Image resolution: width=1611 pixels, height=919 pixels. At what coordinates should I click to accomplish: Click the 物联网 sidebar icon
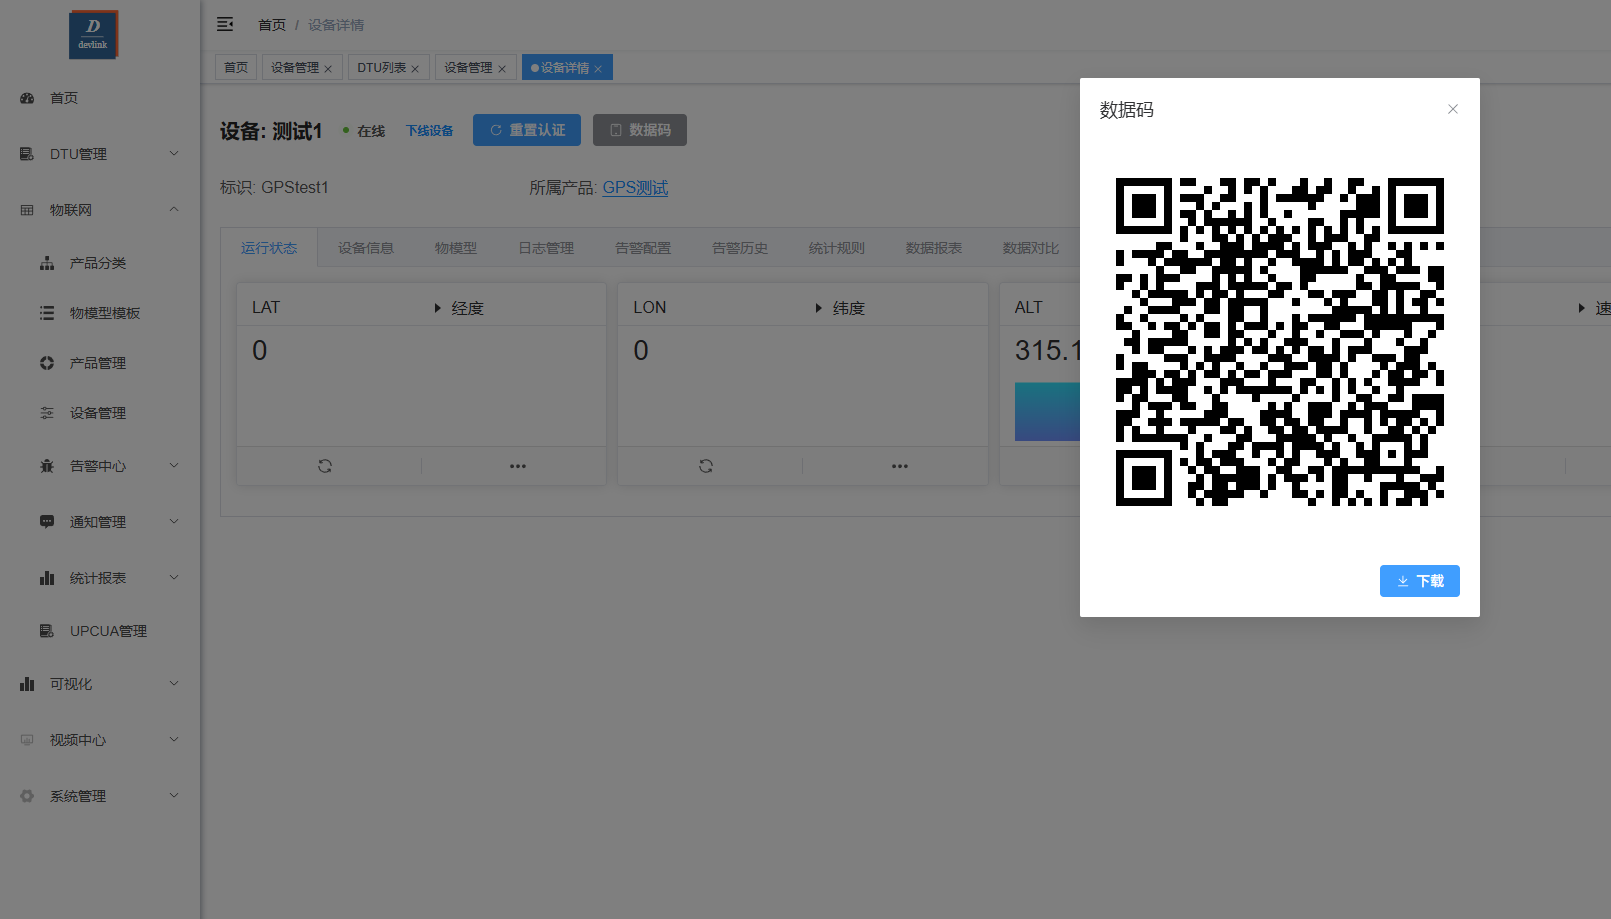tap(27, 210)
